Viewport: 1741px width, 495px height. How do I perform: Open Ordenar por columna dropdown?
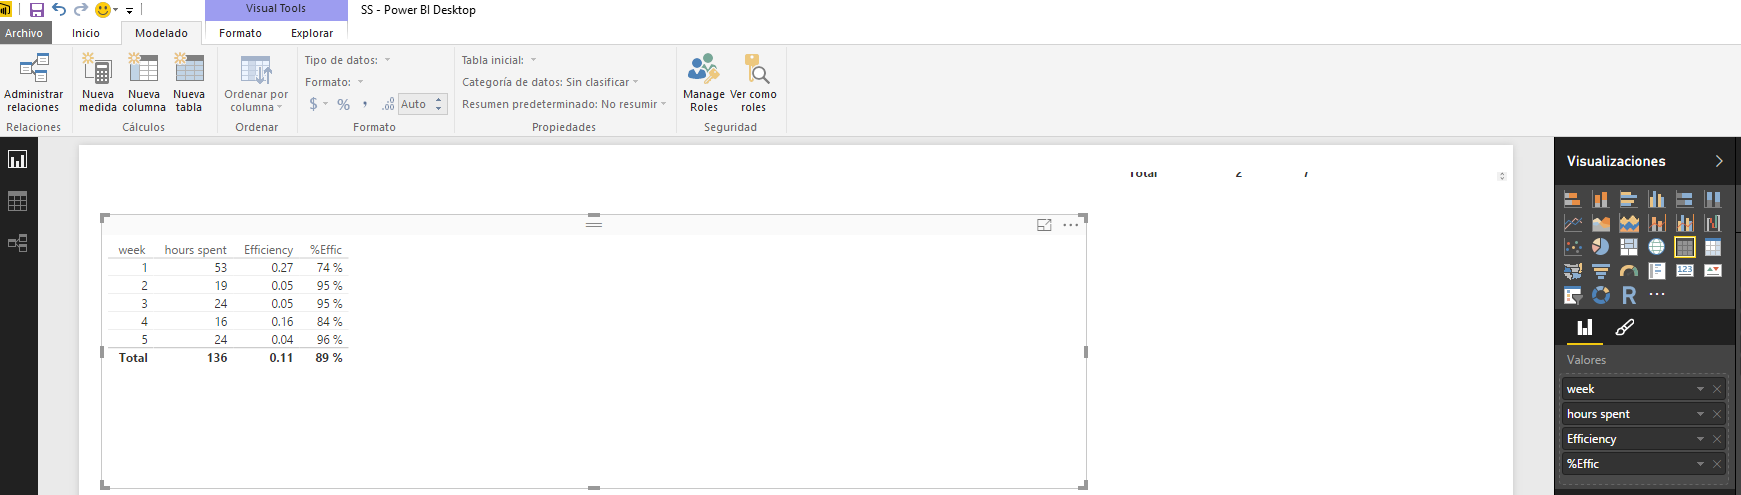[x=256, y=84]
